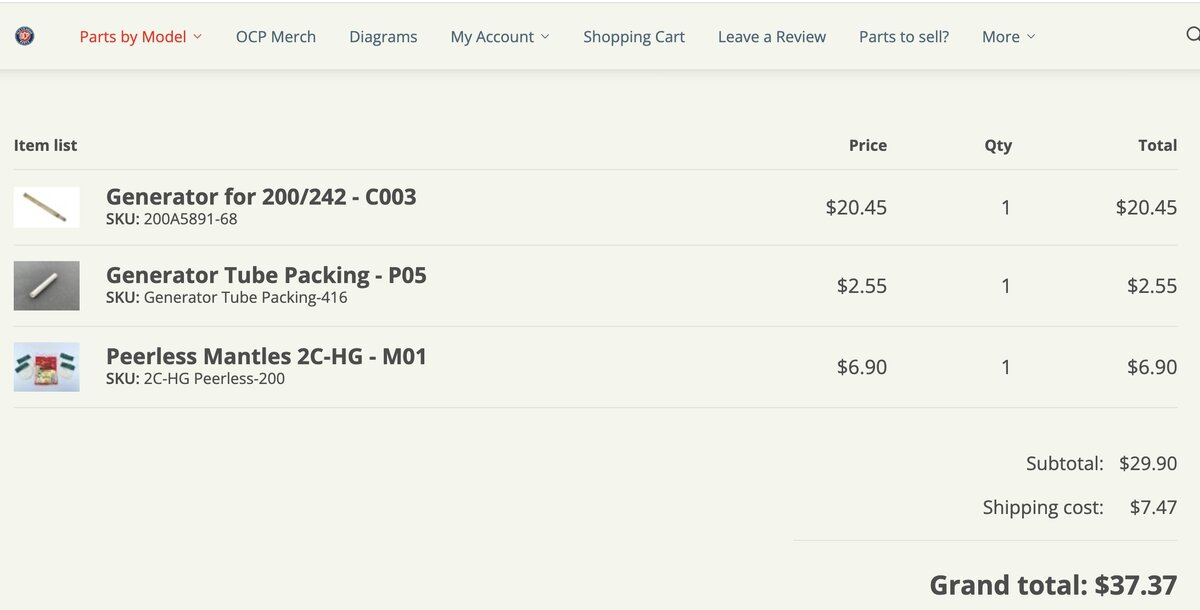1200x610 pixels.
Task: Open the Generator Tube Packing thumbnail
Action: [46, 286]
